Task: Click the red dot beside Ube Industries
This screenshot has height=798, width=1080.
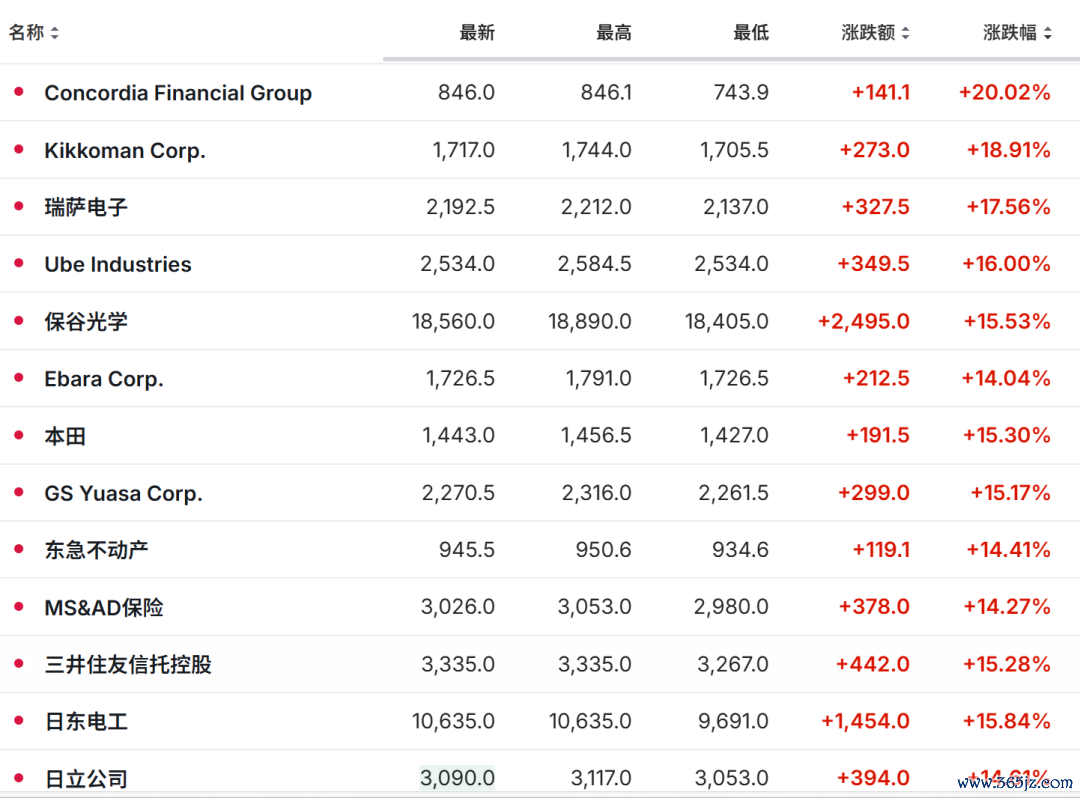Action: pos(19,263)
